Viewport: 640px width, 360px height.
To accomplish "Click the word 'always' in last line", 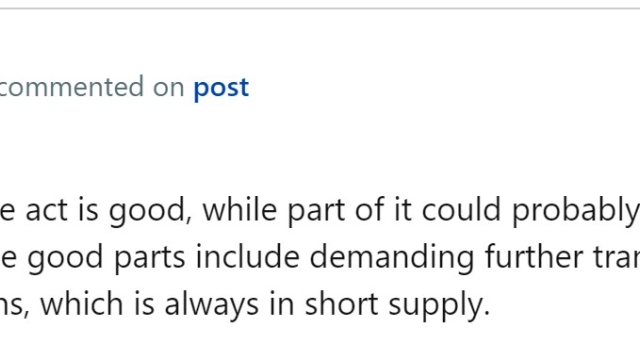I will point(212,305).
